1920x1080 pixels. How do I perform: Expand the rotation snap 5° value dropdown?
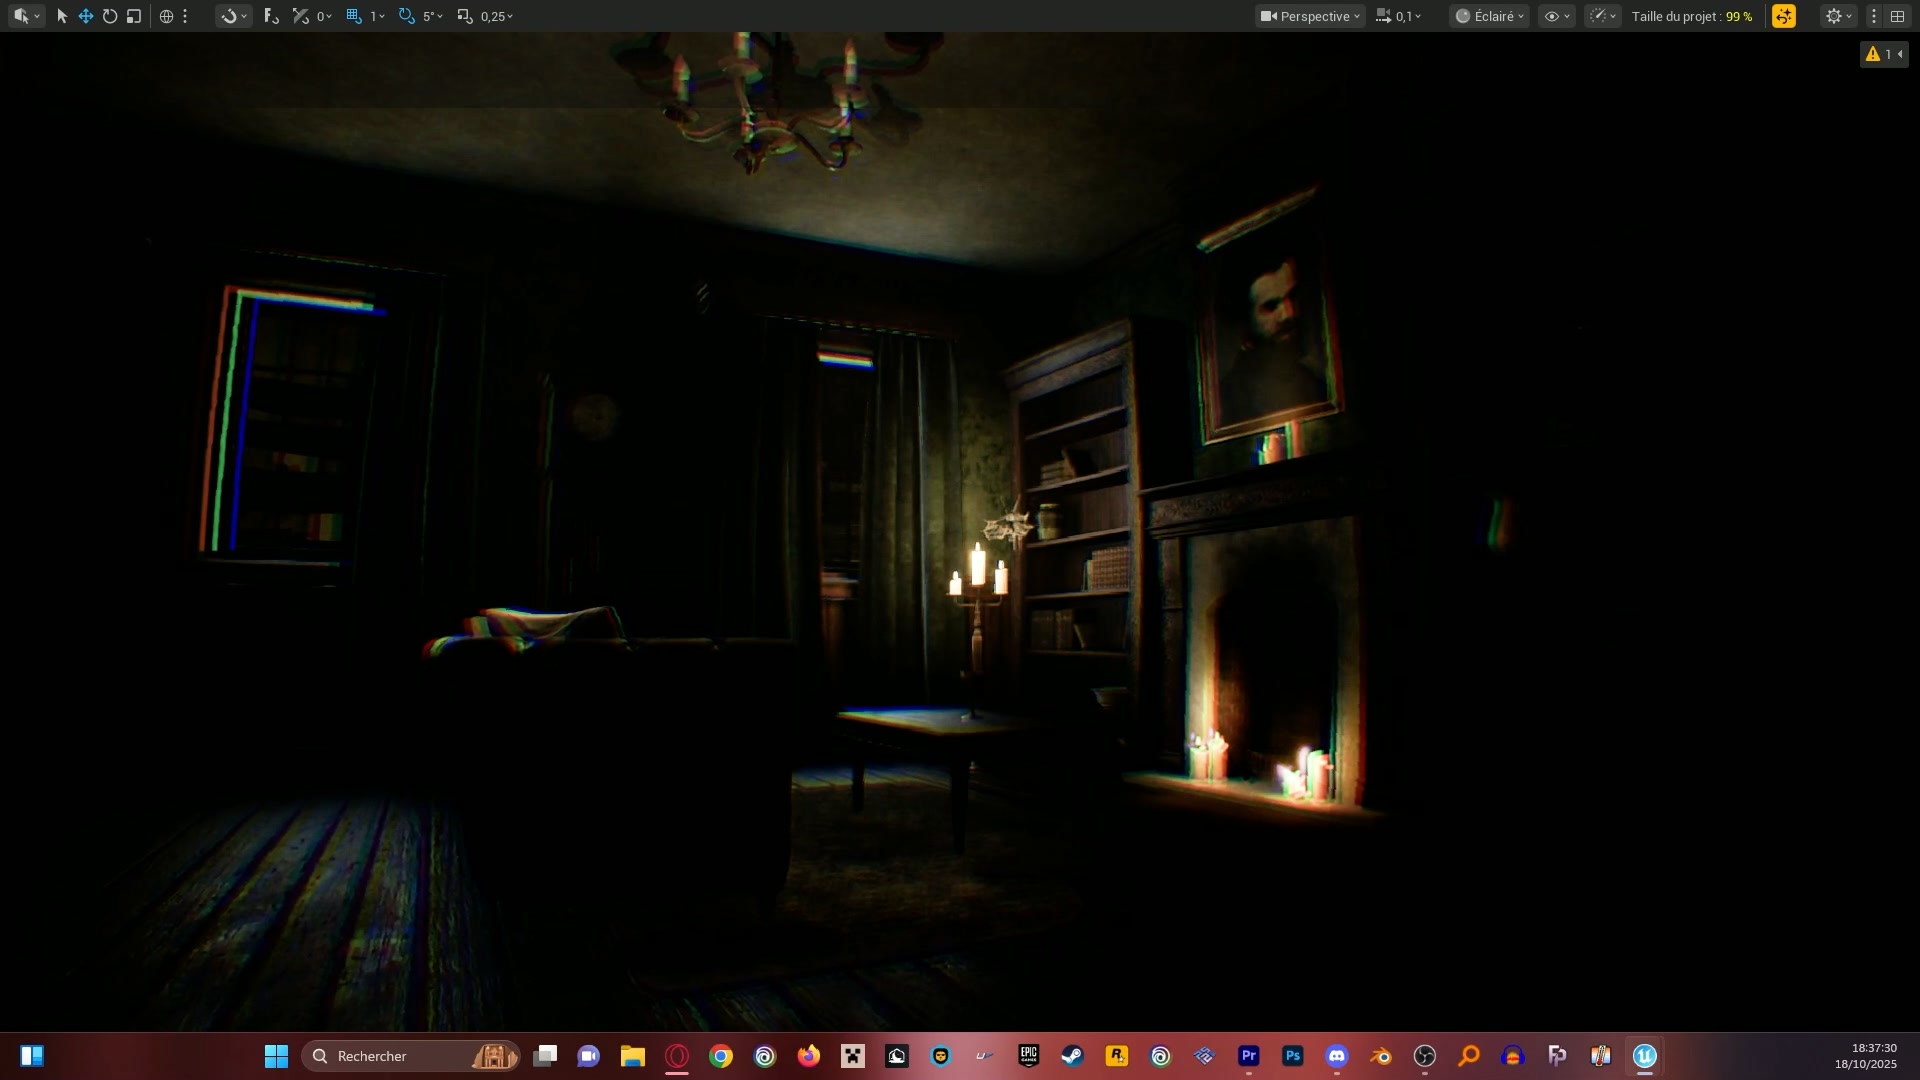point(433,16)
